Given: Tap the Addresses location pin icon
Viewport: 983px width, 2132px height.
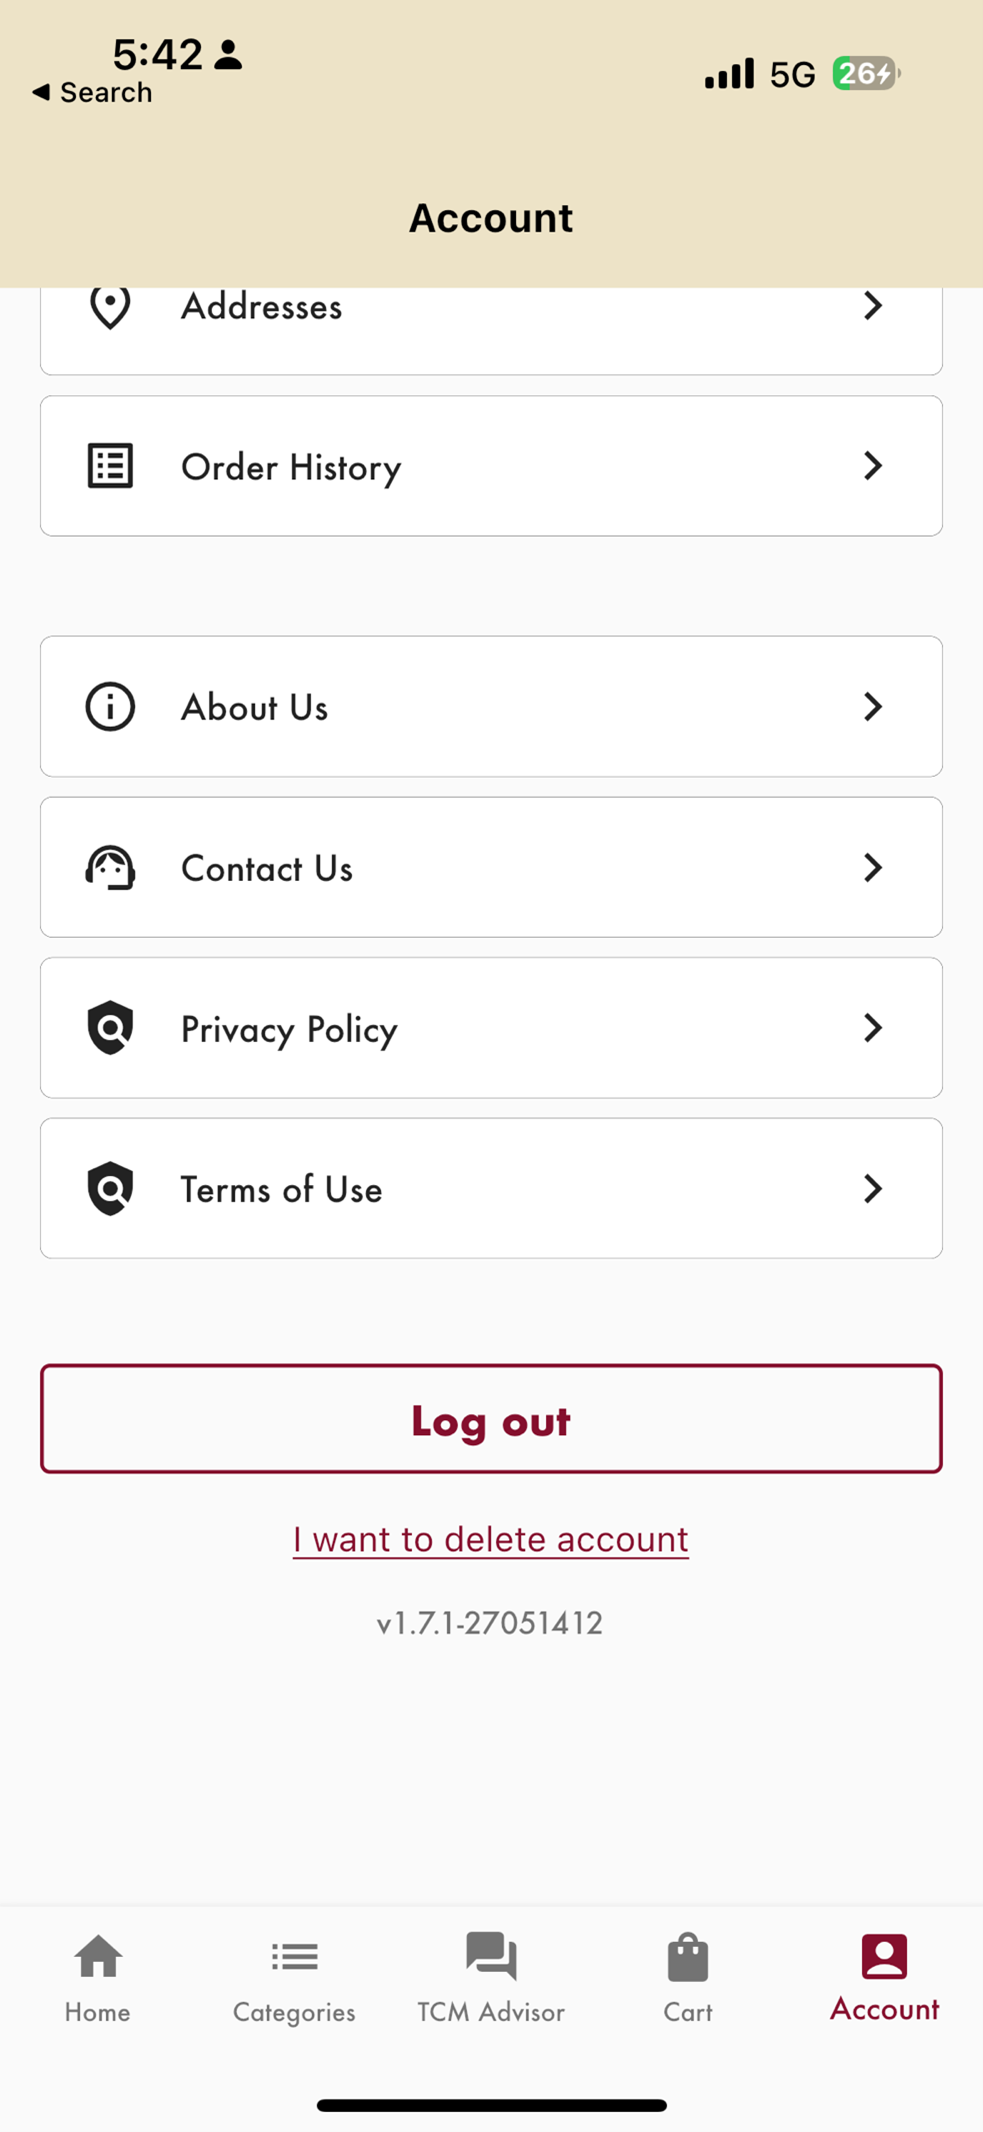Looking at the screenshot, I should point(110,306).
